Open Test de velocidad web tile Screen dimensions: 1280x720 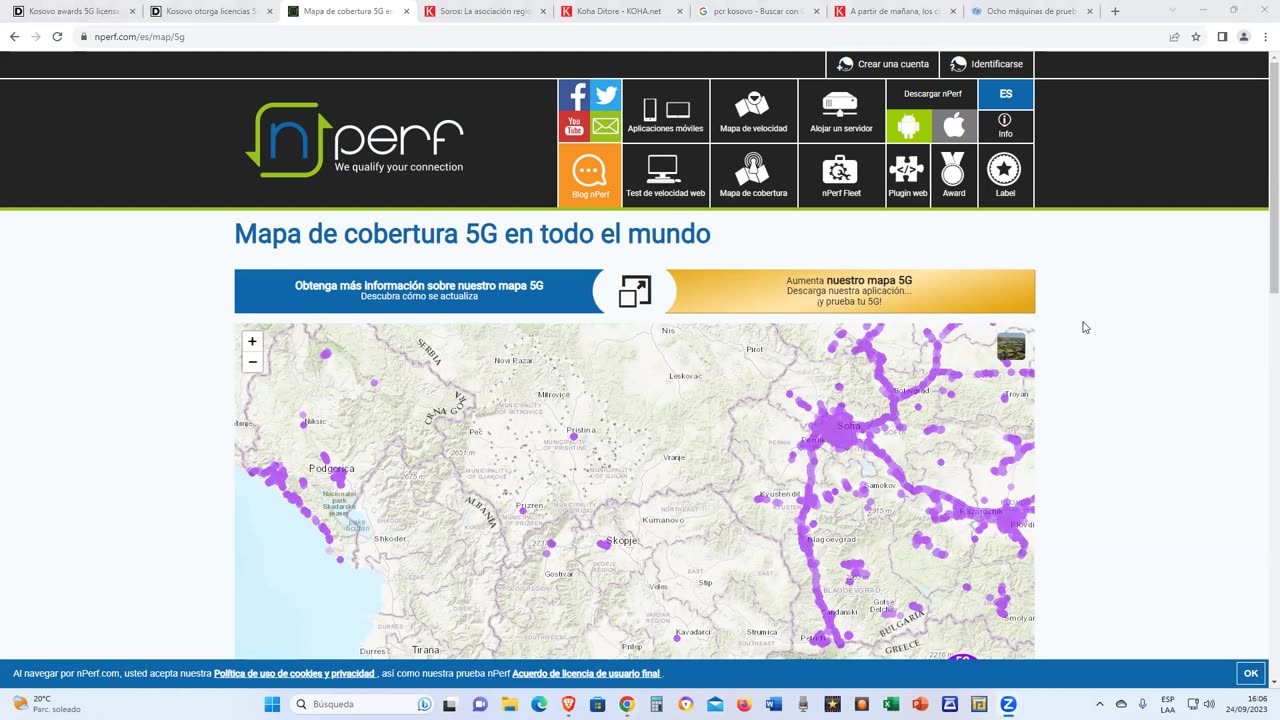pos(666,176)
